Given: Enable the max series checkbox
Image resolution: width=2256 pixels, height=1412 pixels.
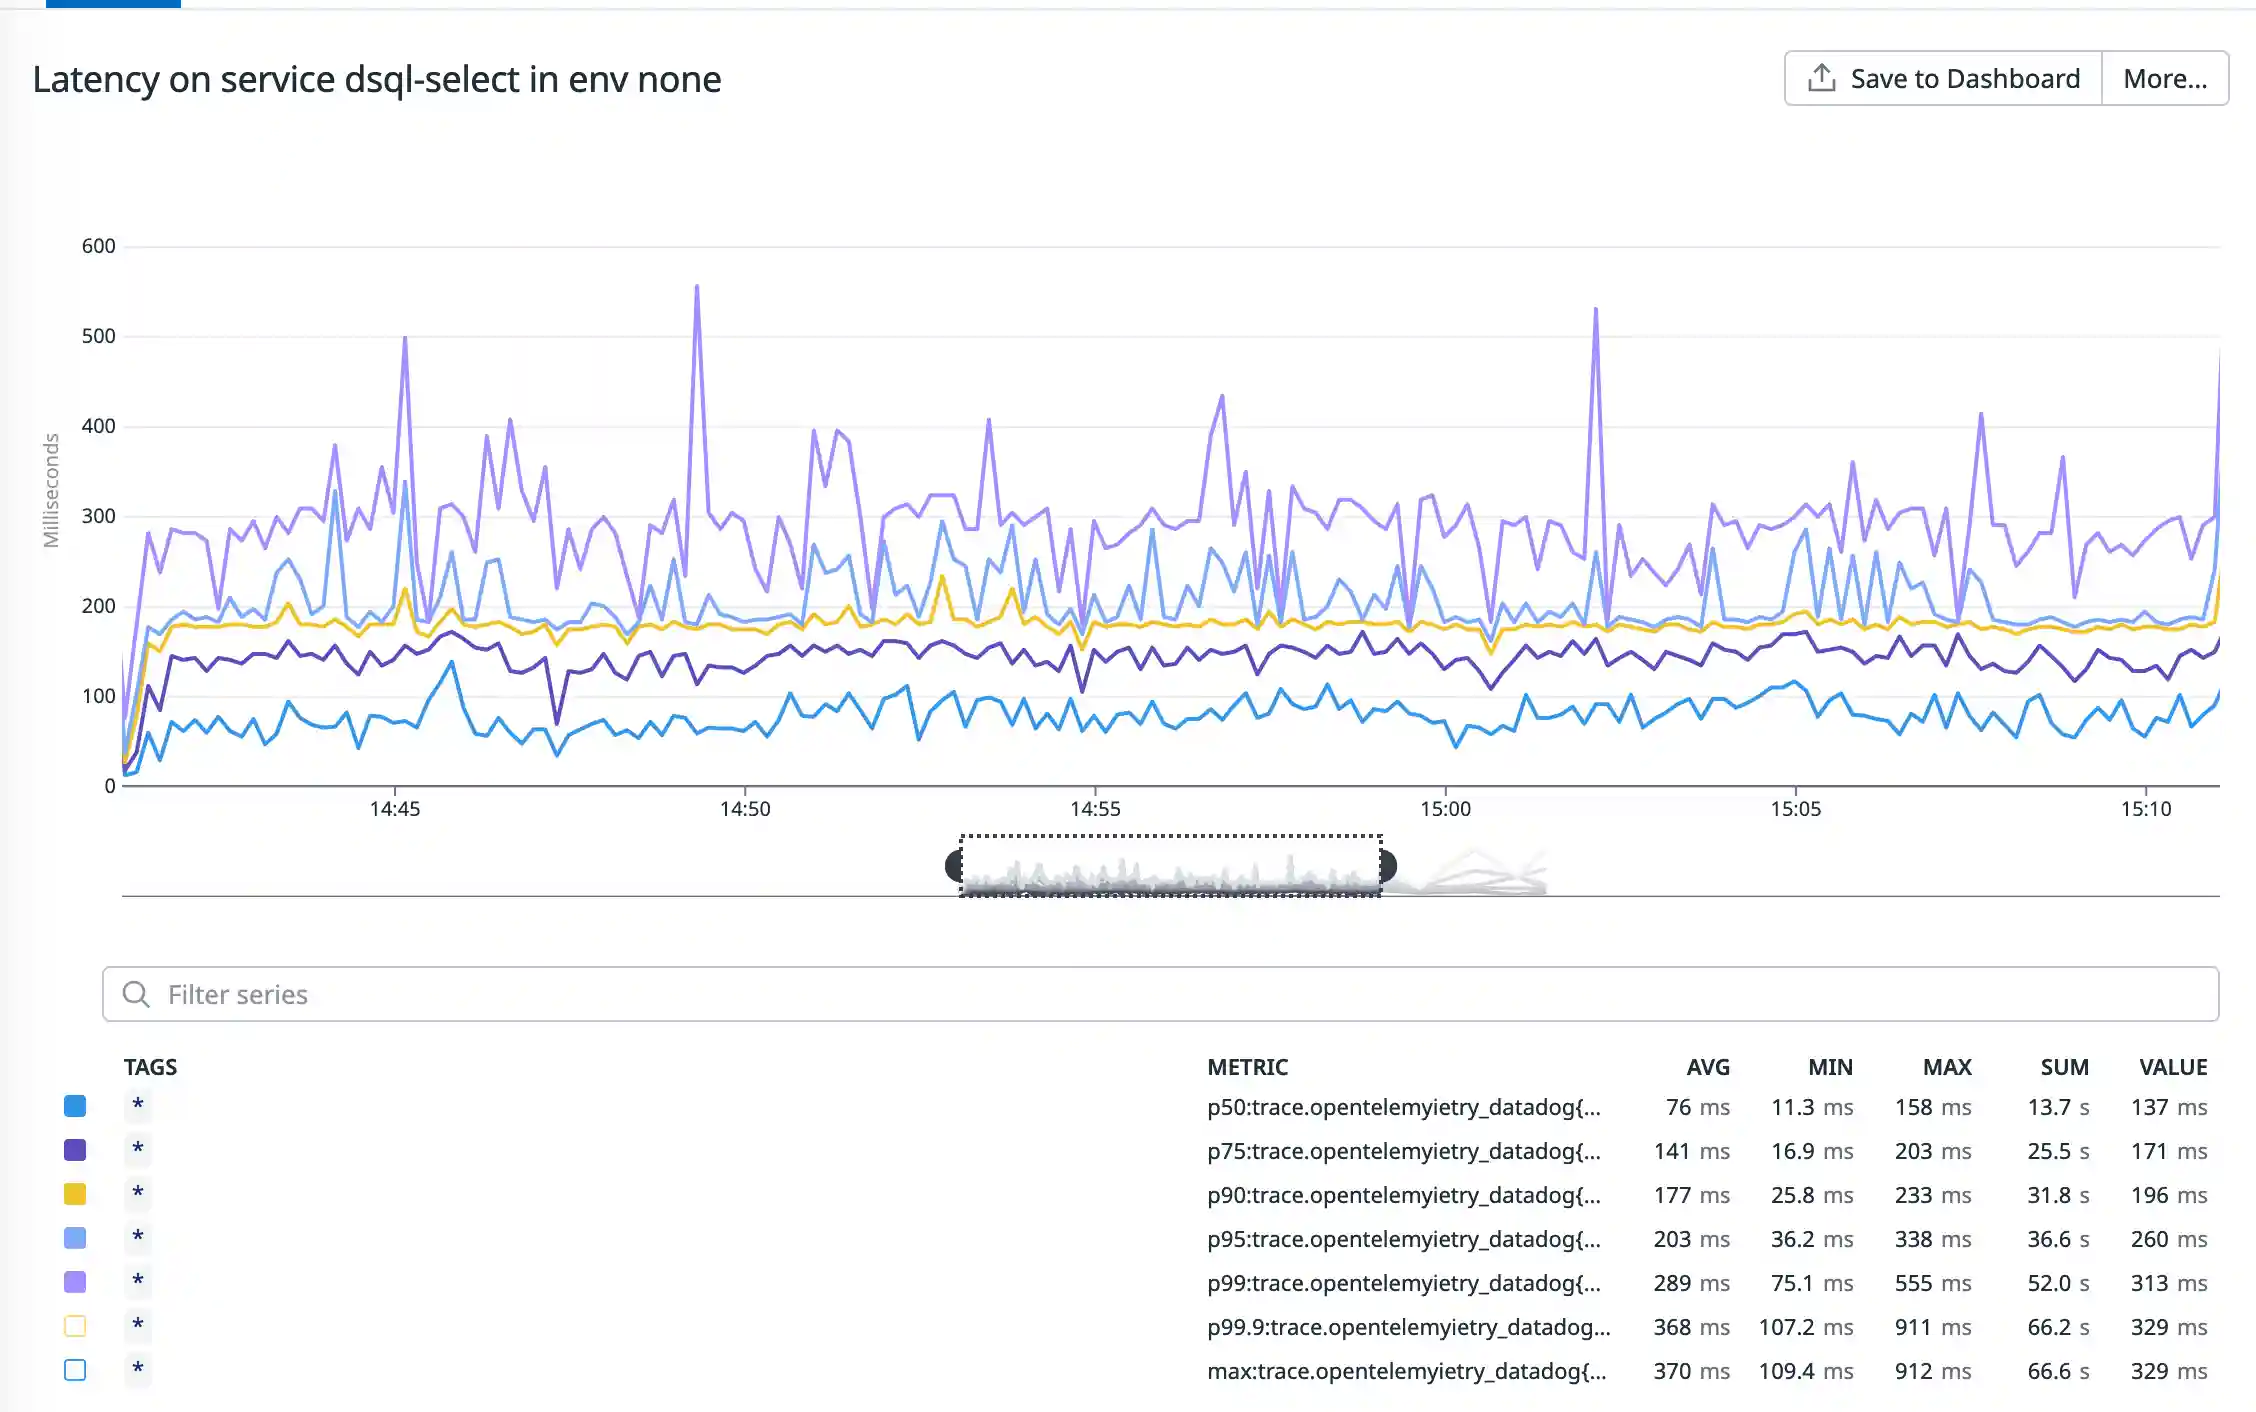Looking at the screenshot, I should click(x=75, y=1370).
